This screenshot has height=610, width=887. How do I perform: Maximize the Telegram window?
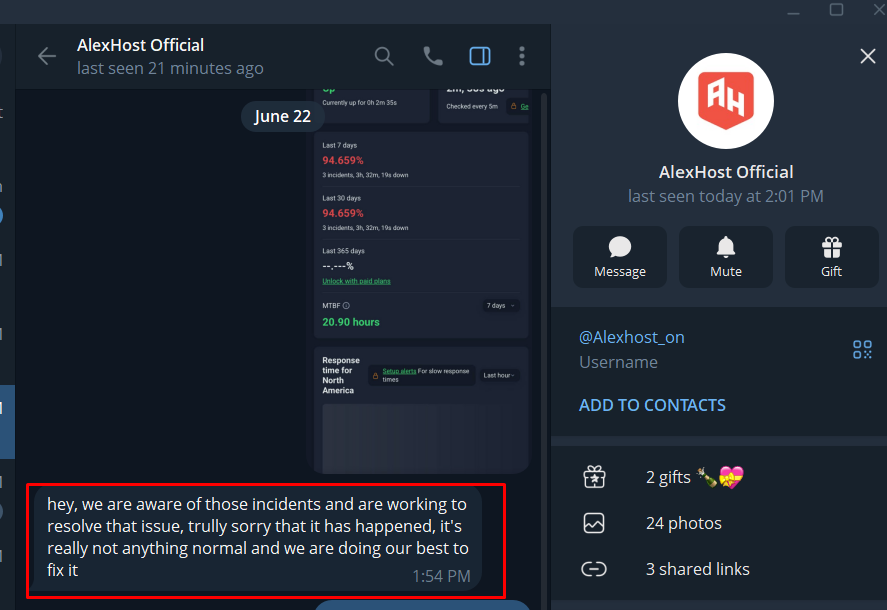[836, 10]
